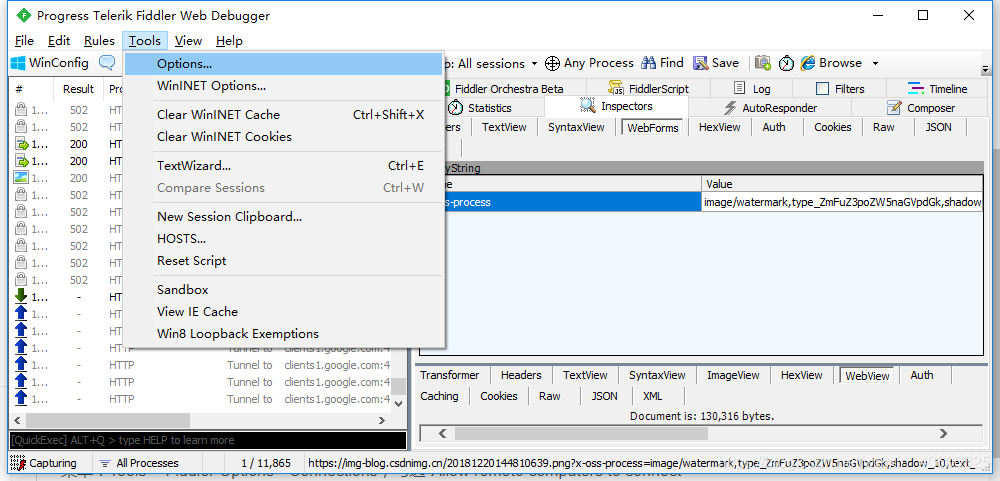Image resolution: width=1000 pixels, height=481 pixels.
Task: Open the response Caching tab
Action: tap(439, 396)
